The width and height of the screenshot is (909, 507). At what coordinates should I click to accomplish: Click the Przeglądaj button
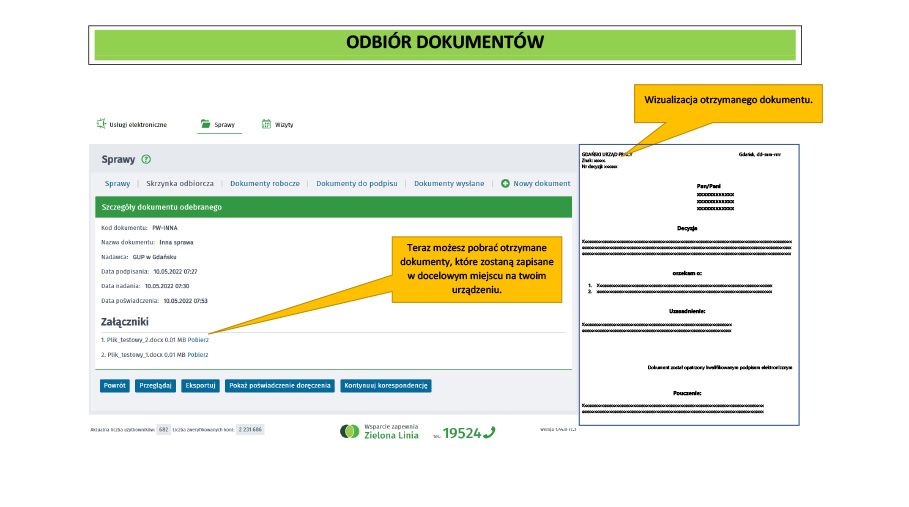(155, 385)
